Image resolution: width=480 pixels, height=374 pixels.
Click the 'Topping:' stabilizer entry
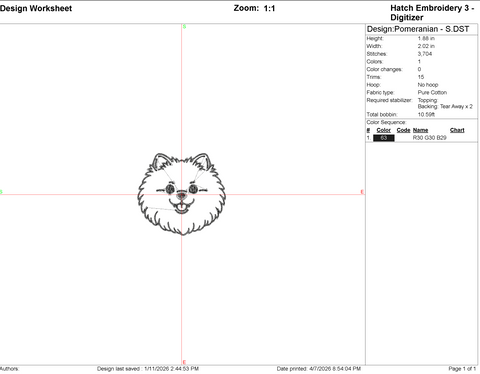tap(428, 100)
